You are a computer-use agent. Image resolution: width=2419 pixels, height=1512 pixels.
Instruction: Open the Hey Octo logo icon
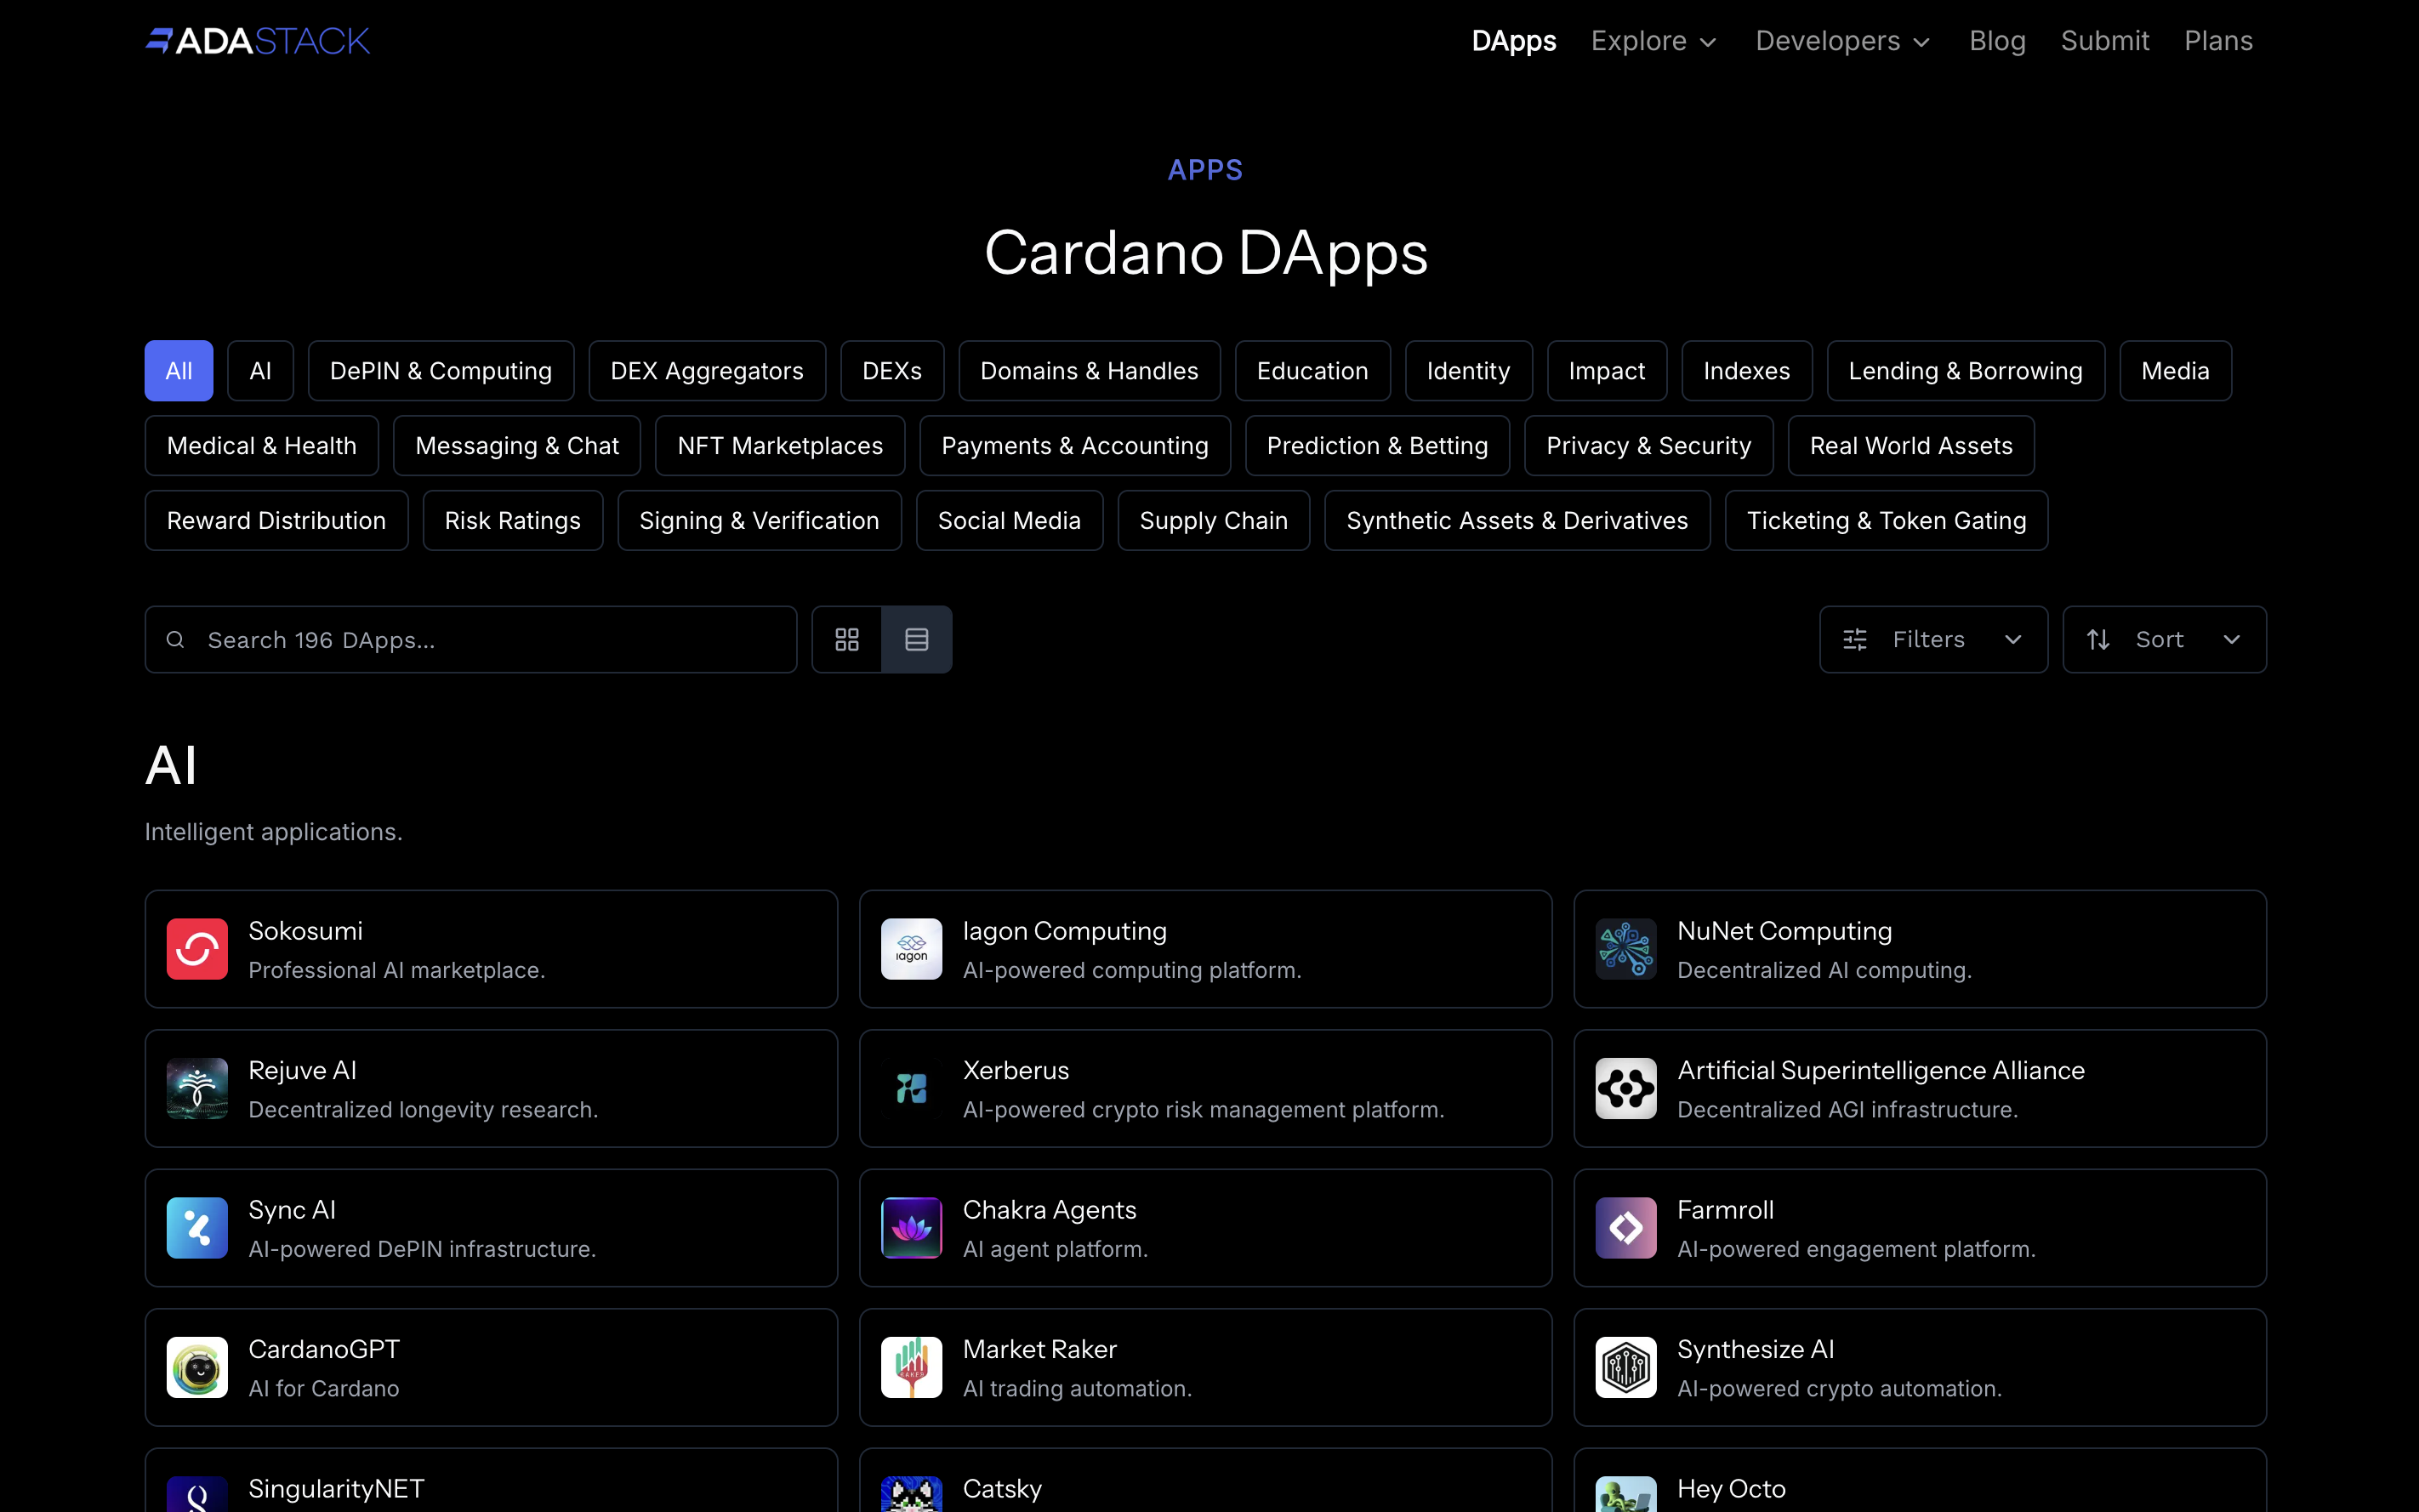click(x=1626, y=1494)
